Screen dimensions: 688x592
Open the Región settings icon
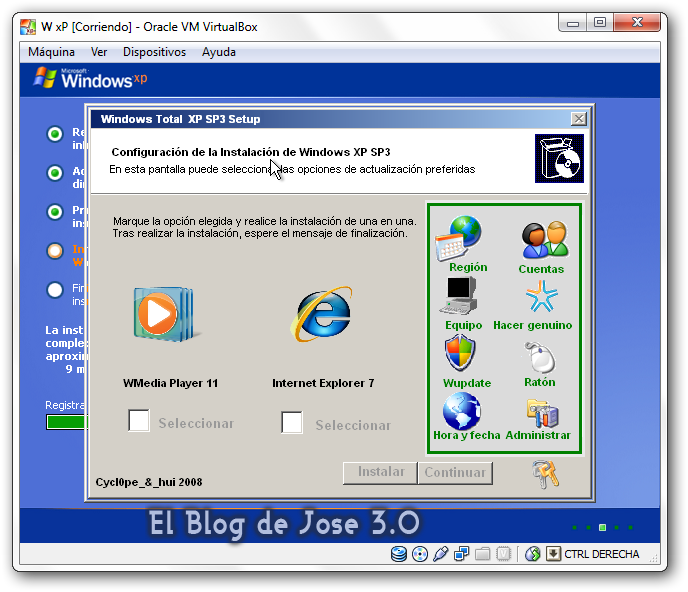pyautogui.click(x=459, y=237)
